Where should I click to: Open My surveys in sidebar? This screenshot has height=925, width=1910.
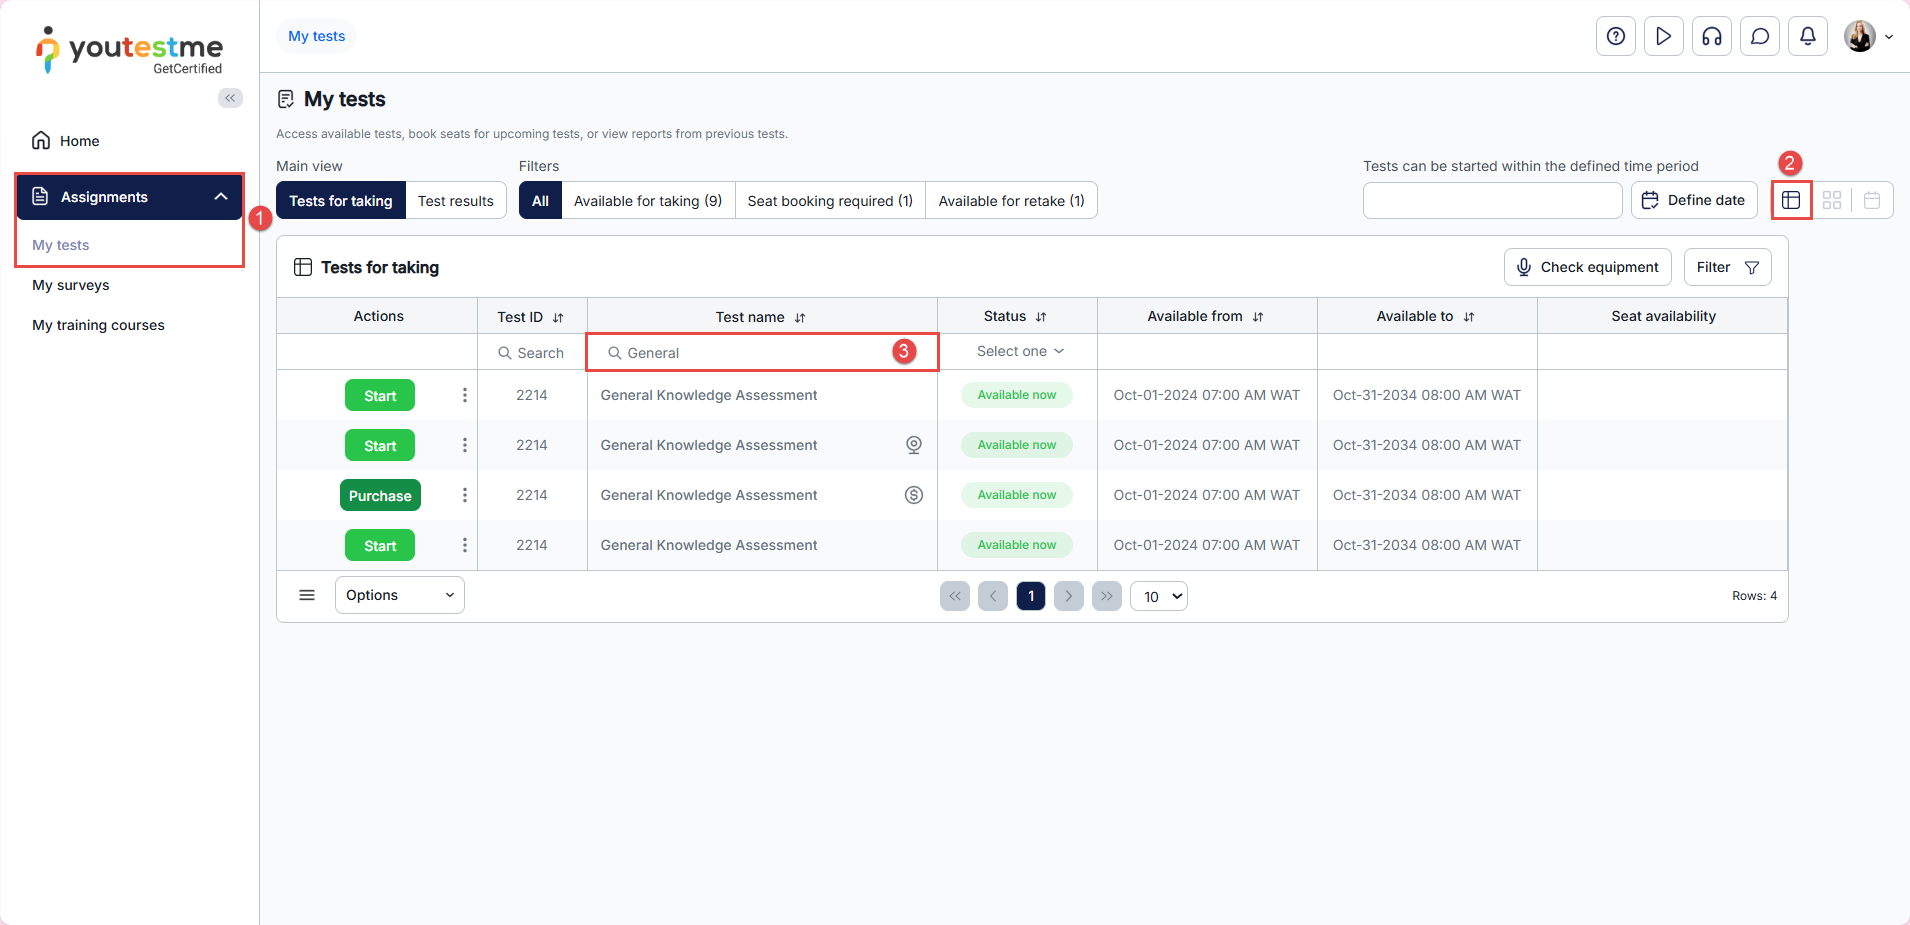click(x=71, y=285)
